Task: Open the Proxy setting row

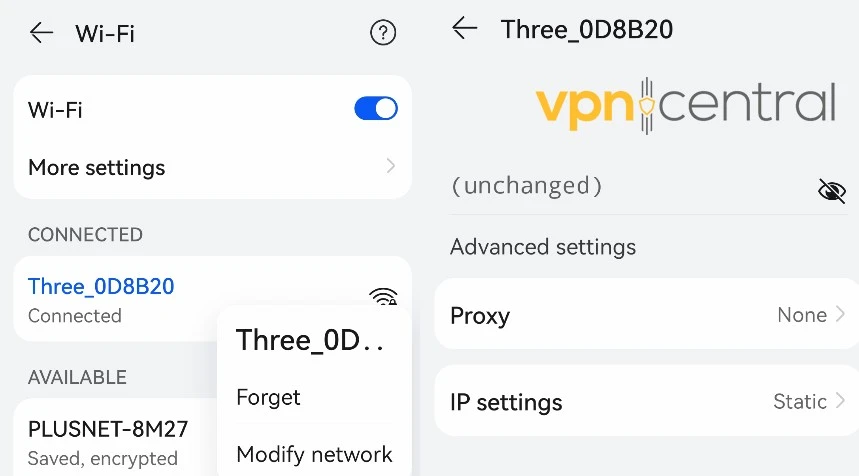Action: click(646, 314)
